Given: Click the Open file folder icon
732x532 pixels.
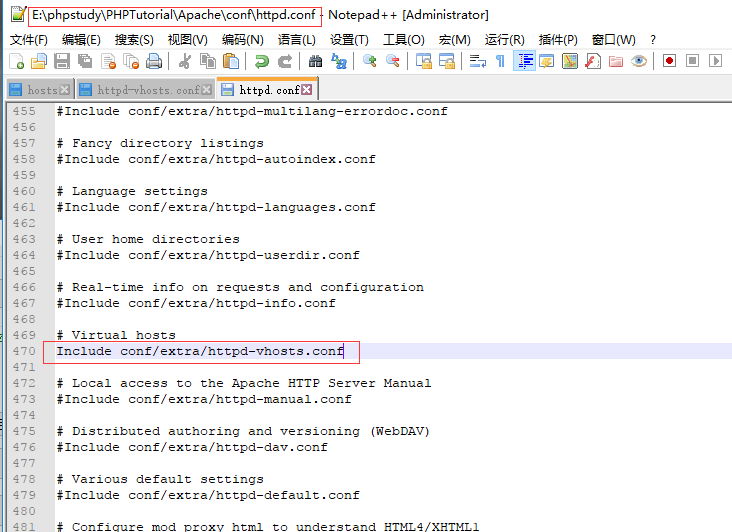Looking at the screenshot, I should [x=39, y=61].
